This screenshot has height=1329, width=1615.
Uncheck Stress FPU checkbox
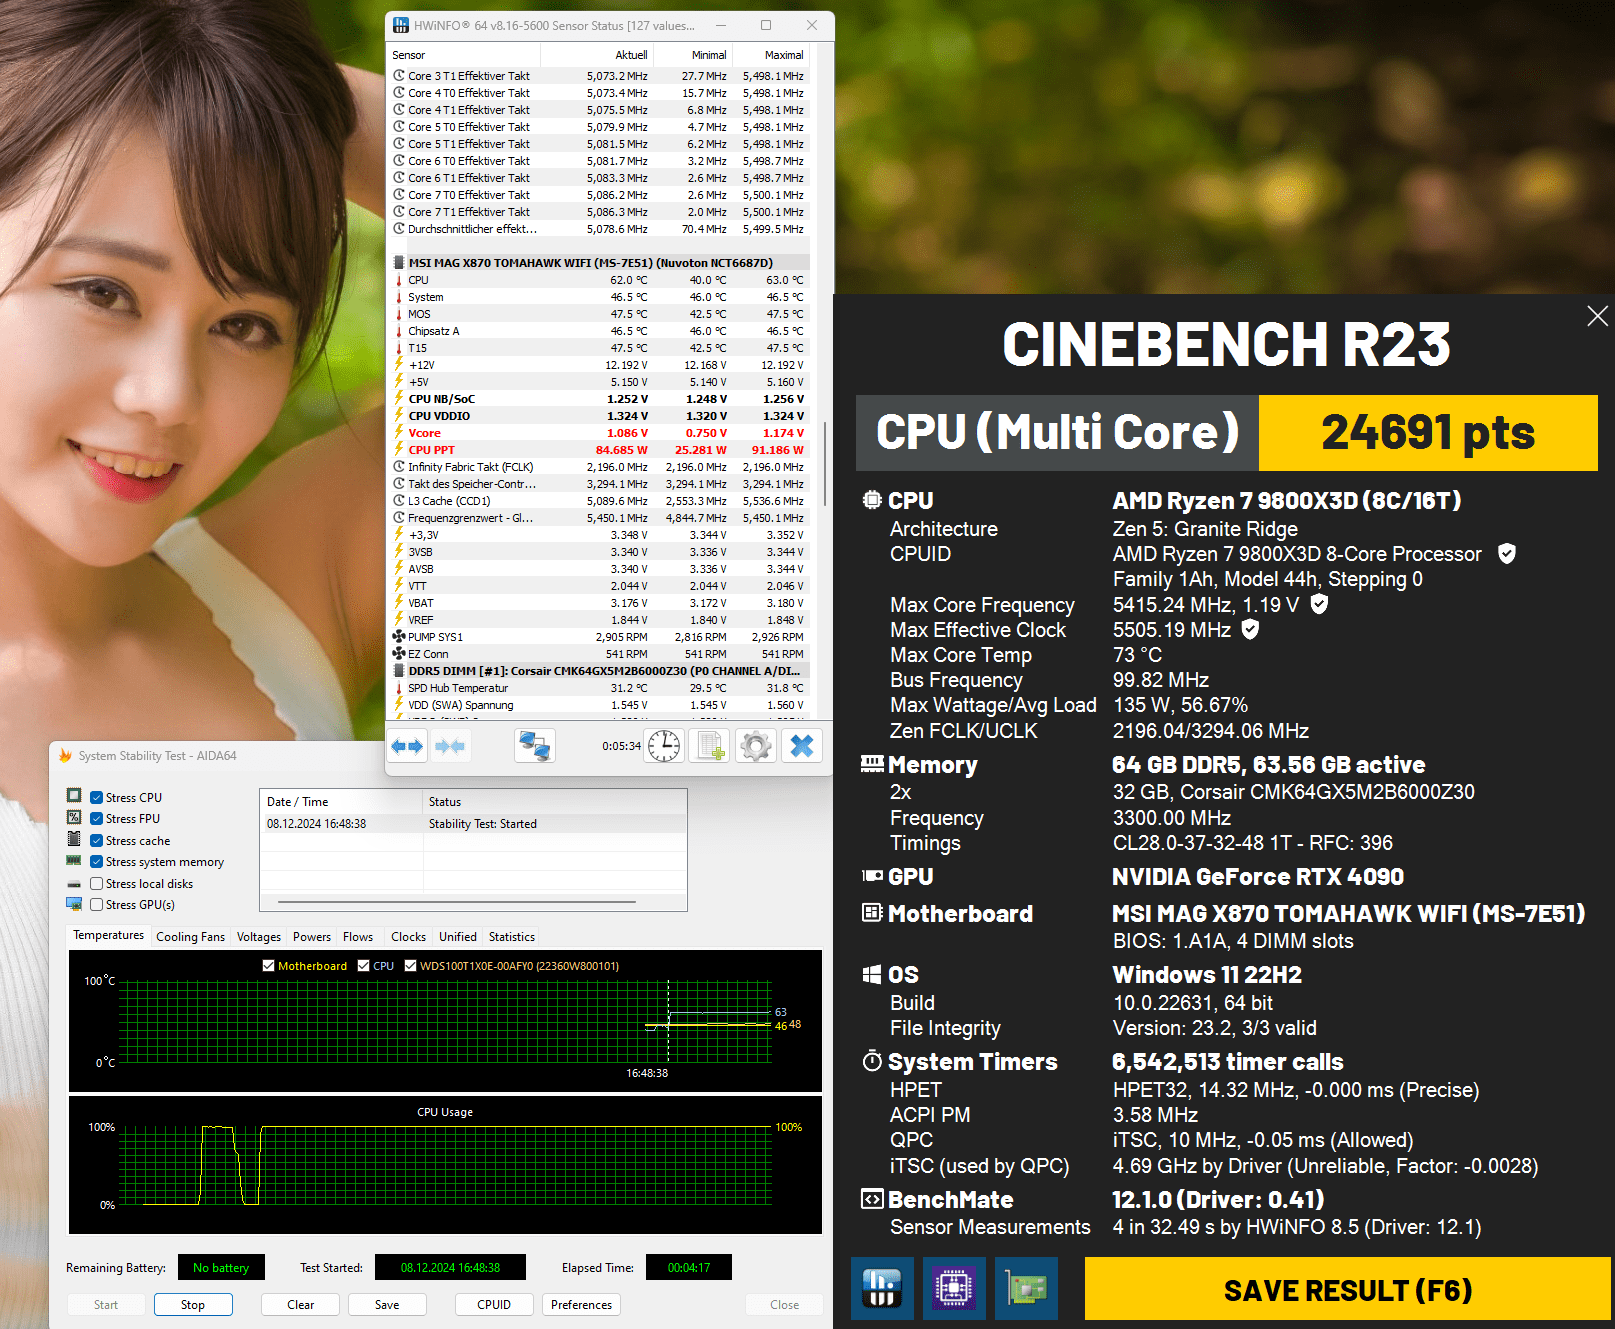[97, 819]
